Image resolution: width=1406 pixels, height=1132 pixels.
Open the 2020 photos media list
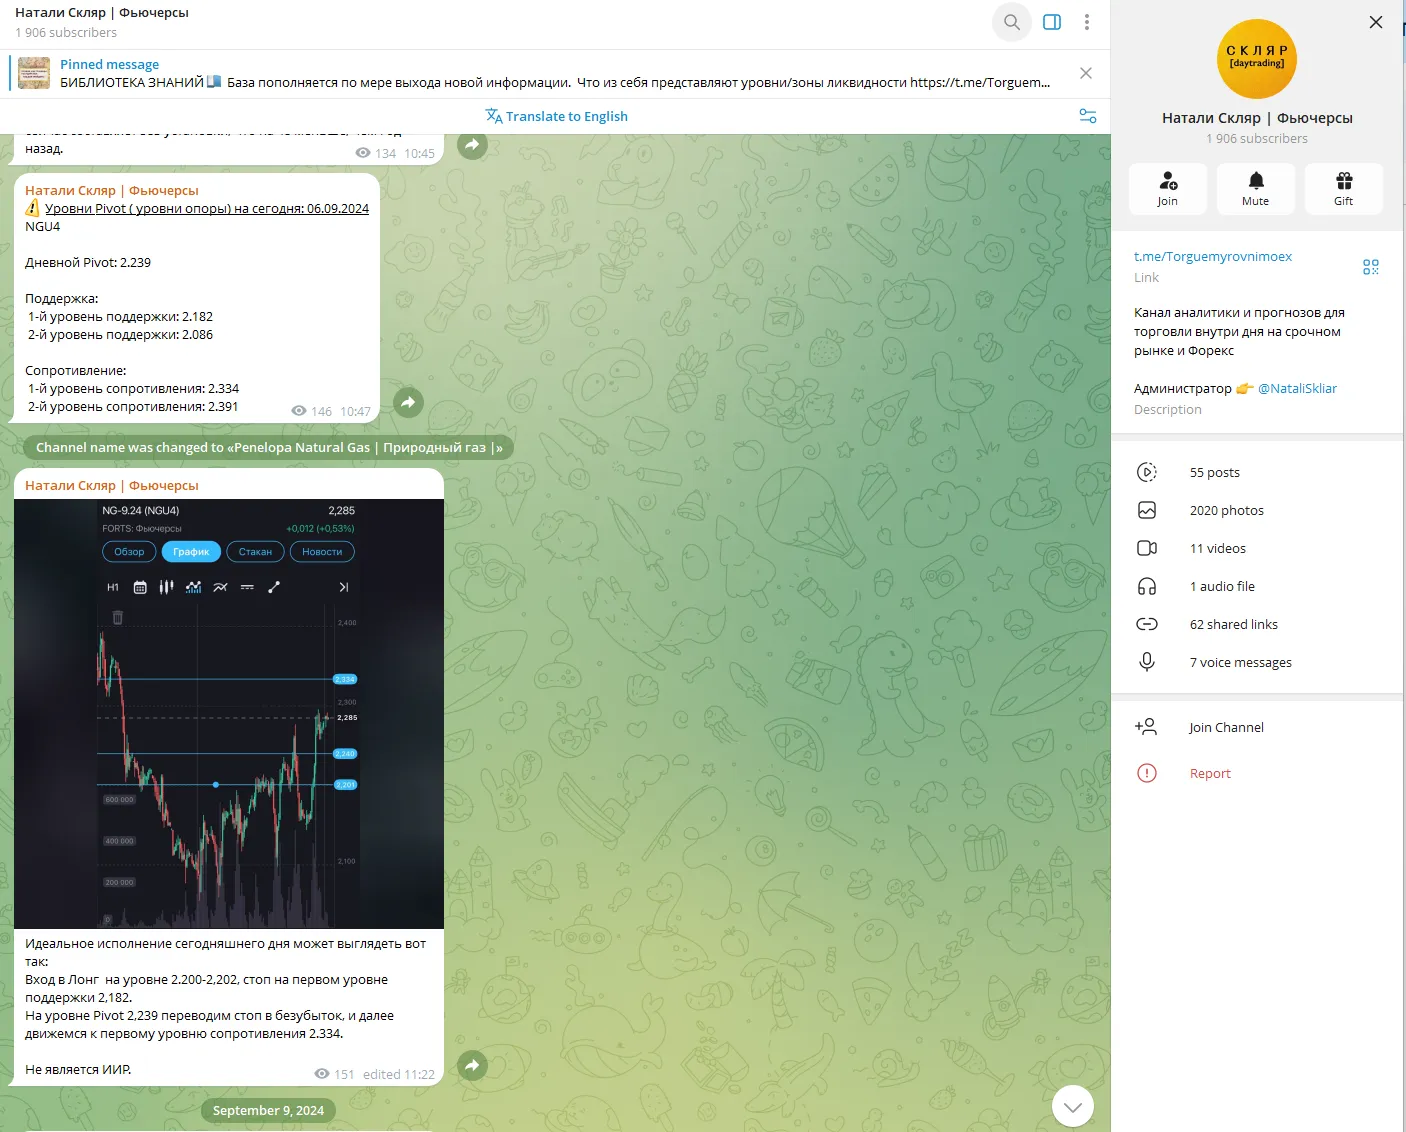tap(1258, 510)
